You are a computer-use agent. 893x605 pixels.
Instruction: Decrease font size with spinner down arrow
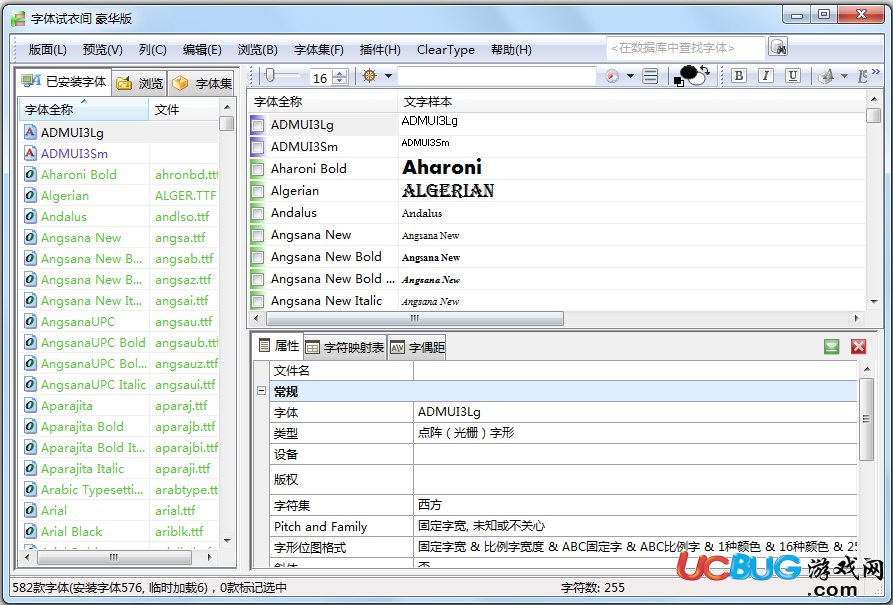click(x=341, y=80)
